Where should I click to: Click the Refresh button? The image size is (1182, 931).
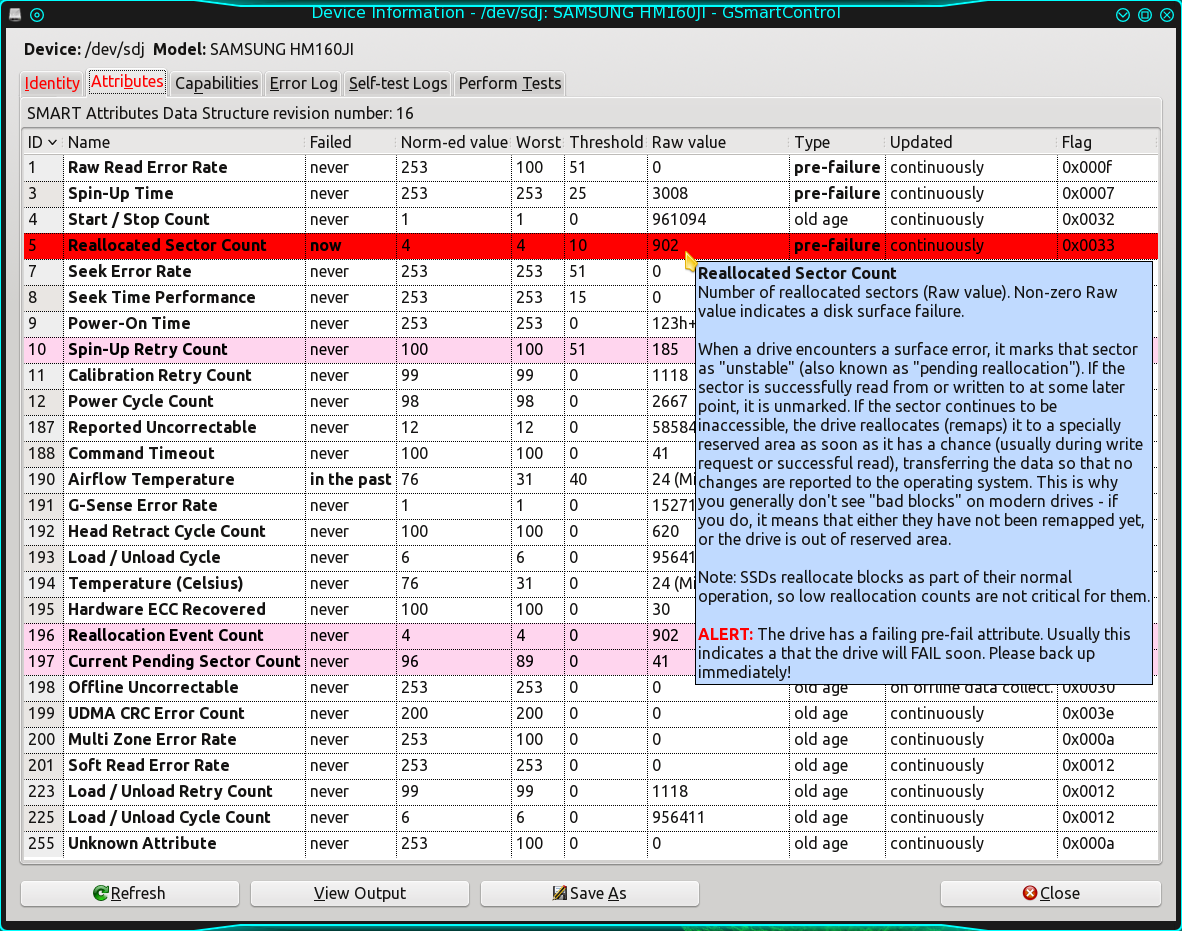(x=130, y=893)
